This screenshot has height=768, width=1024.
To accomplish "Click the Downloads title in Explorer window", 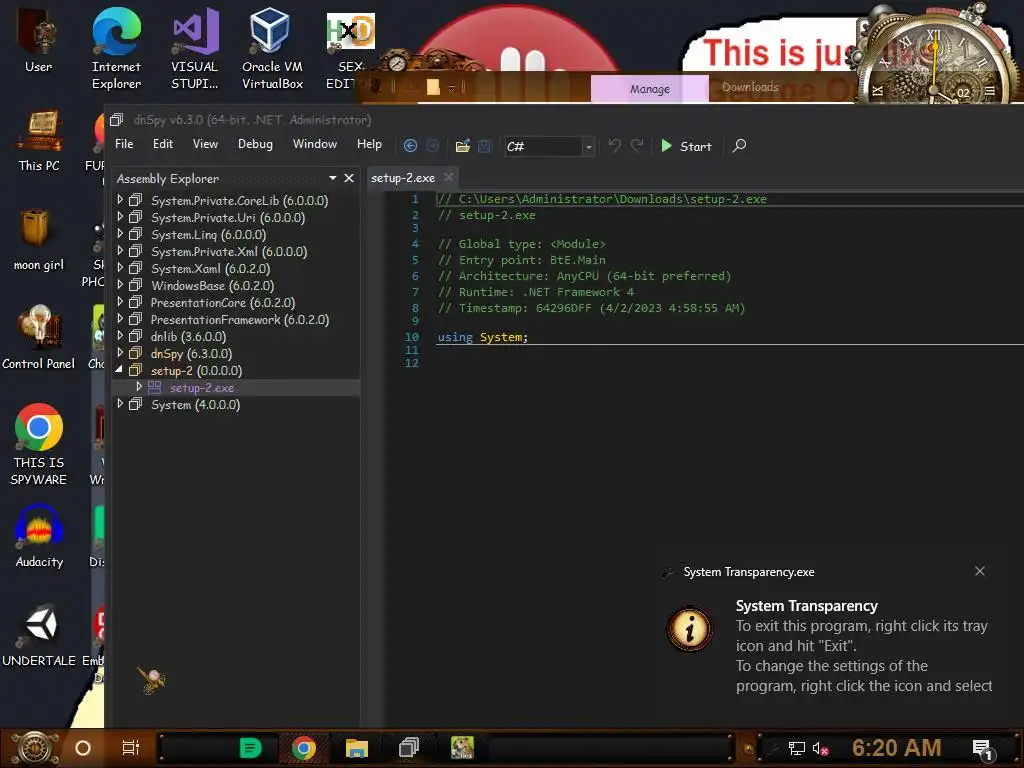I will pyautogui.click(x=750, y=87).
